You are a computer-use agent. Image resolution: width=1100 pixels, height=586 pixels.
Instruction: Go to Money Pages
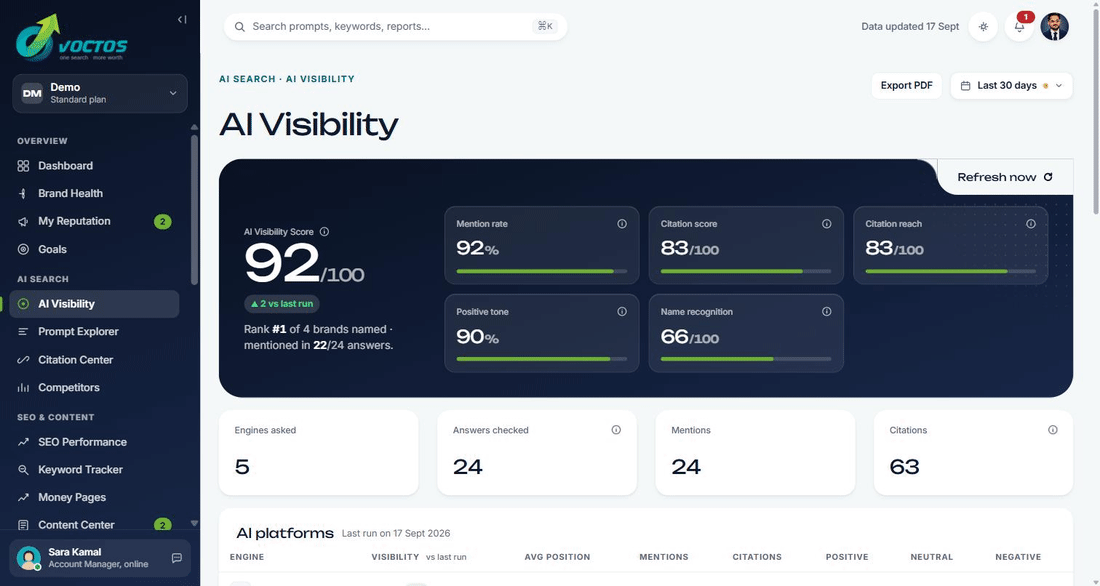click(x=95, y=497)
